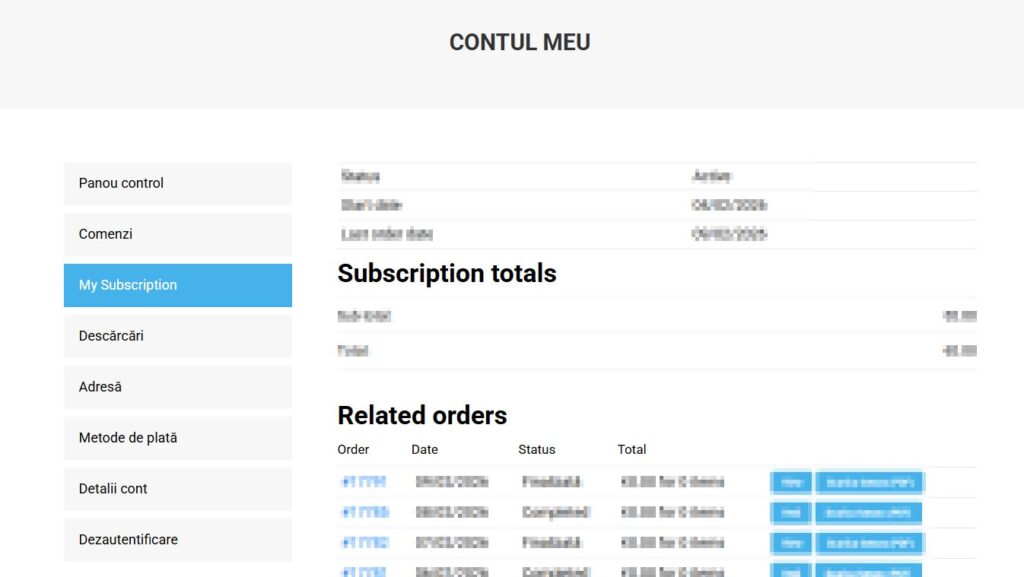Image resolution: width=1024 pixels, height=577 pixels.
Task: Click the small blue button in third order row
Action: tap(790, 543)
